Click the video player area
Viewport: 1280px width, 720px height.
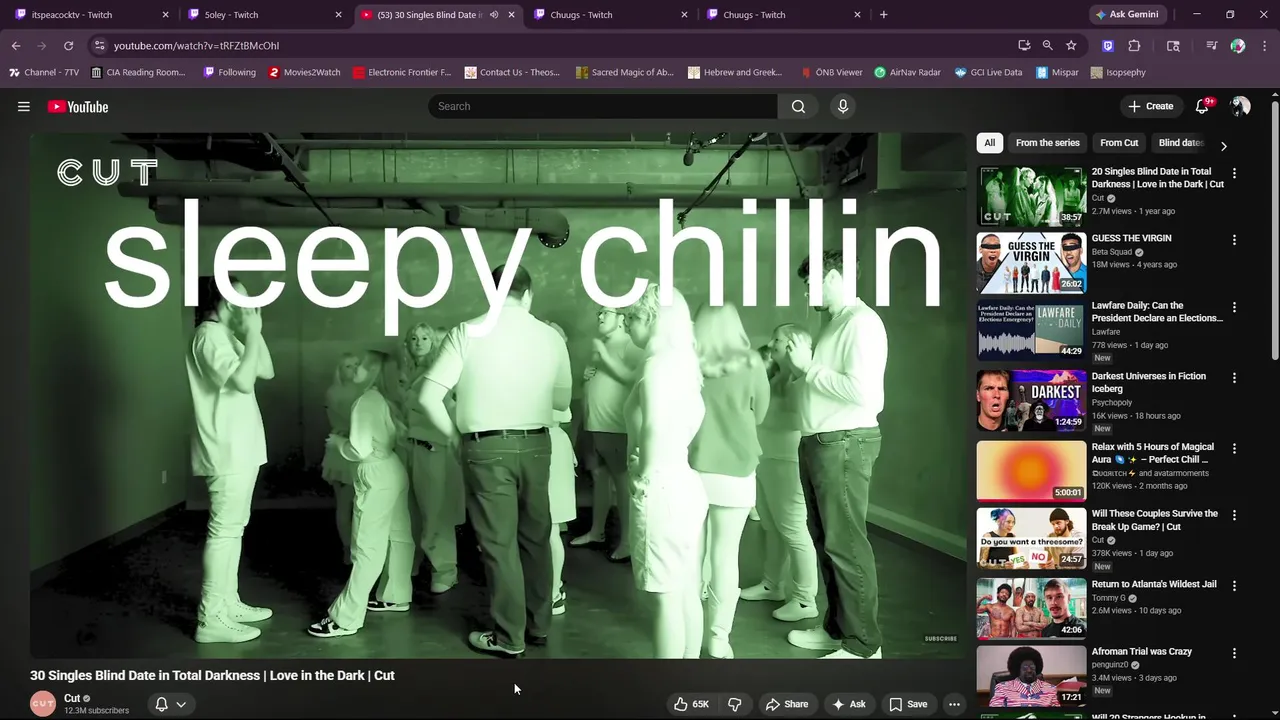(x=498, y=396)
